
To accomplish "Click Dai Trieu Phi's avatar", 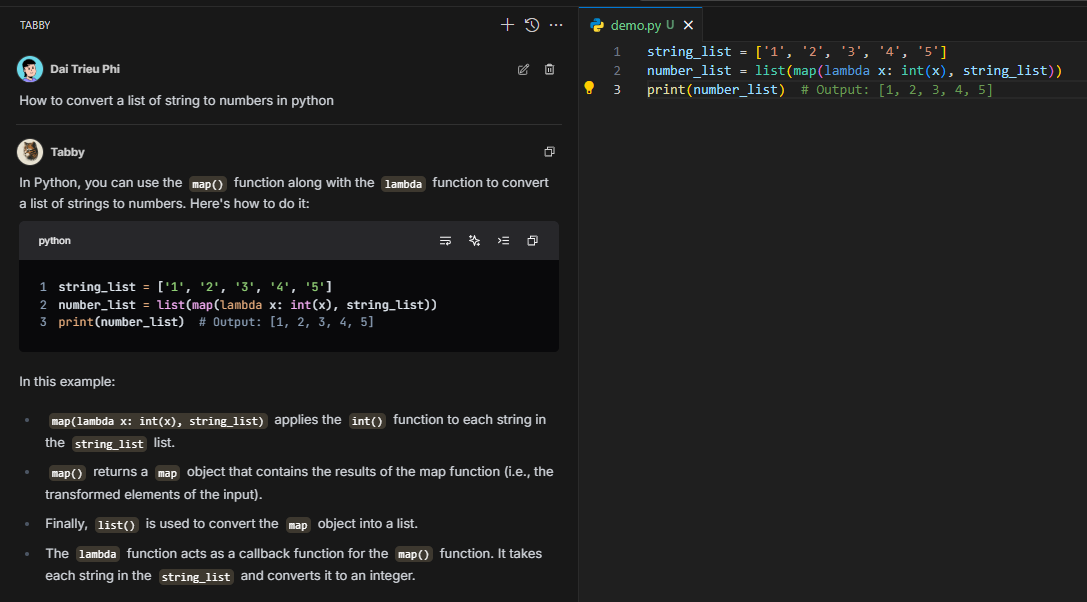I will click(30, 69).
